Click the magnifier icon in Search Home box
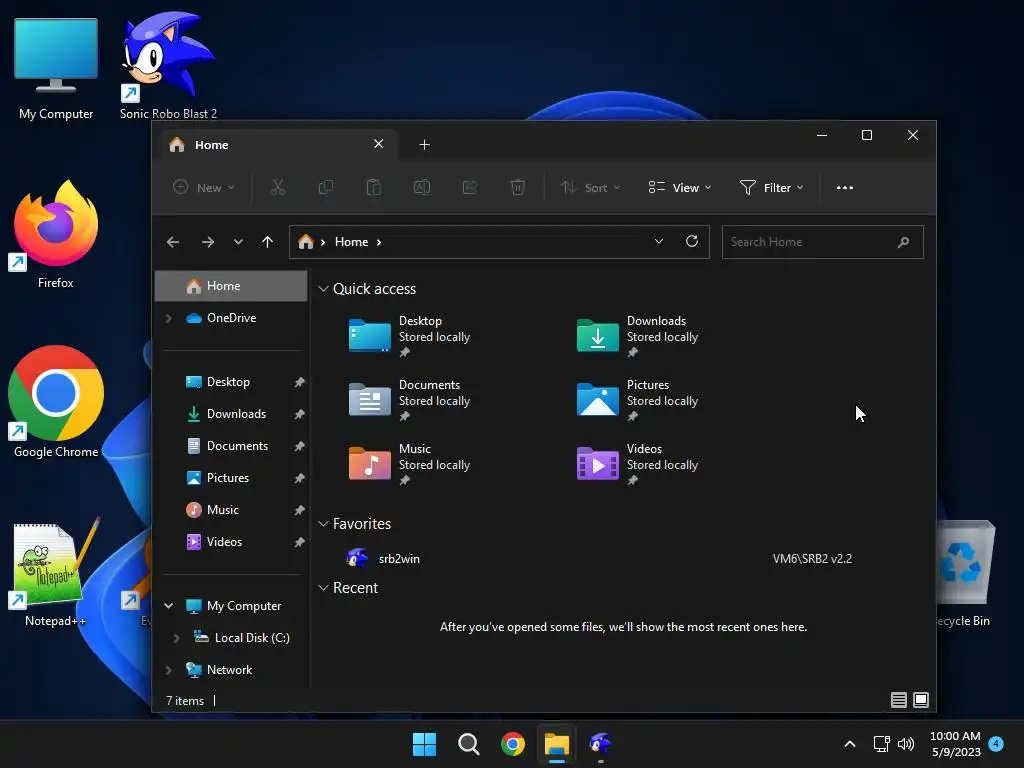The width and height of the screenshot is (1024, 768). click(x=903, y=242)
